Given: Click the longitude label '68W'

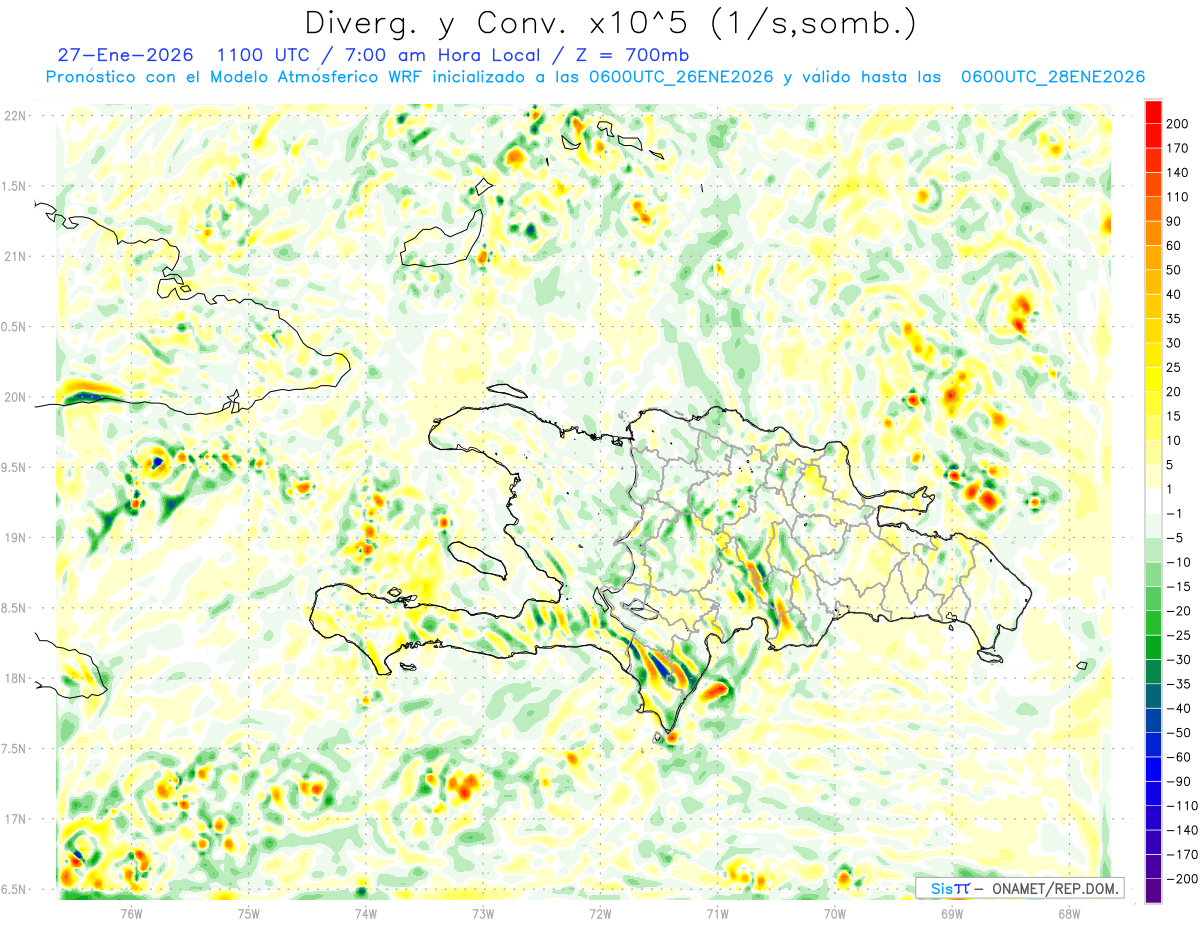Looking at the screenshot, I should [x=1068, y=913].
